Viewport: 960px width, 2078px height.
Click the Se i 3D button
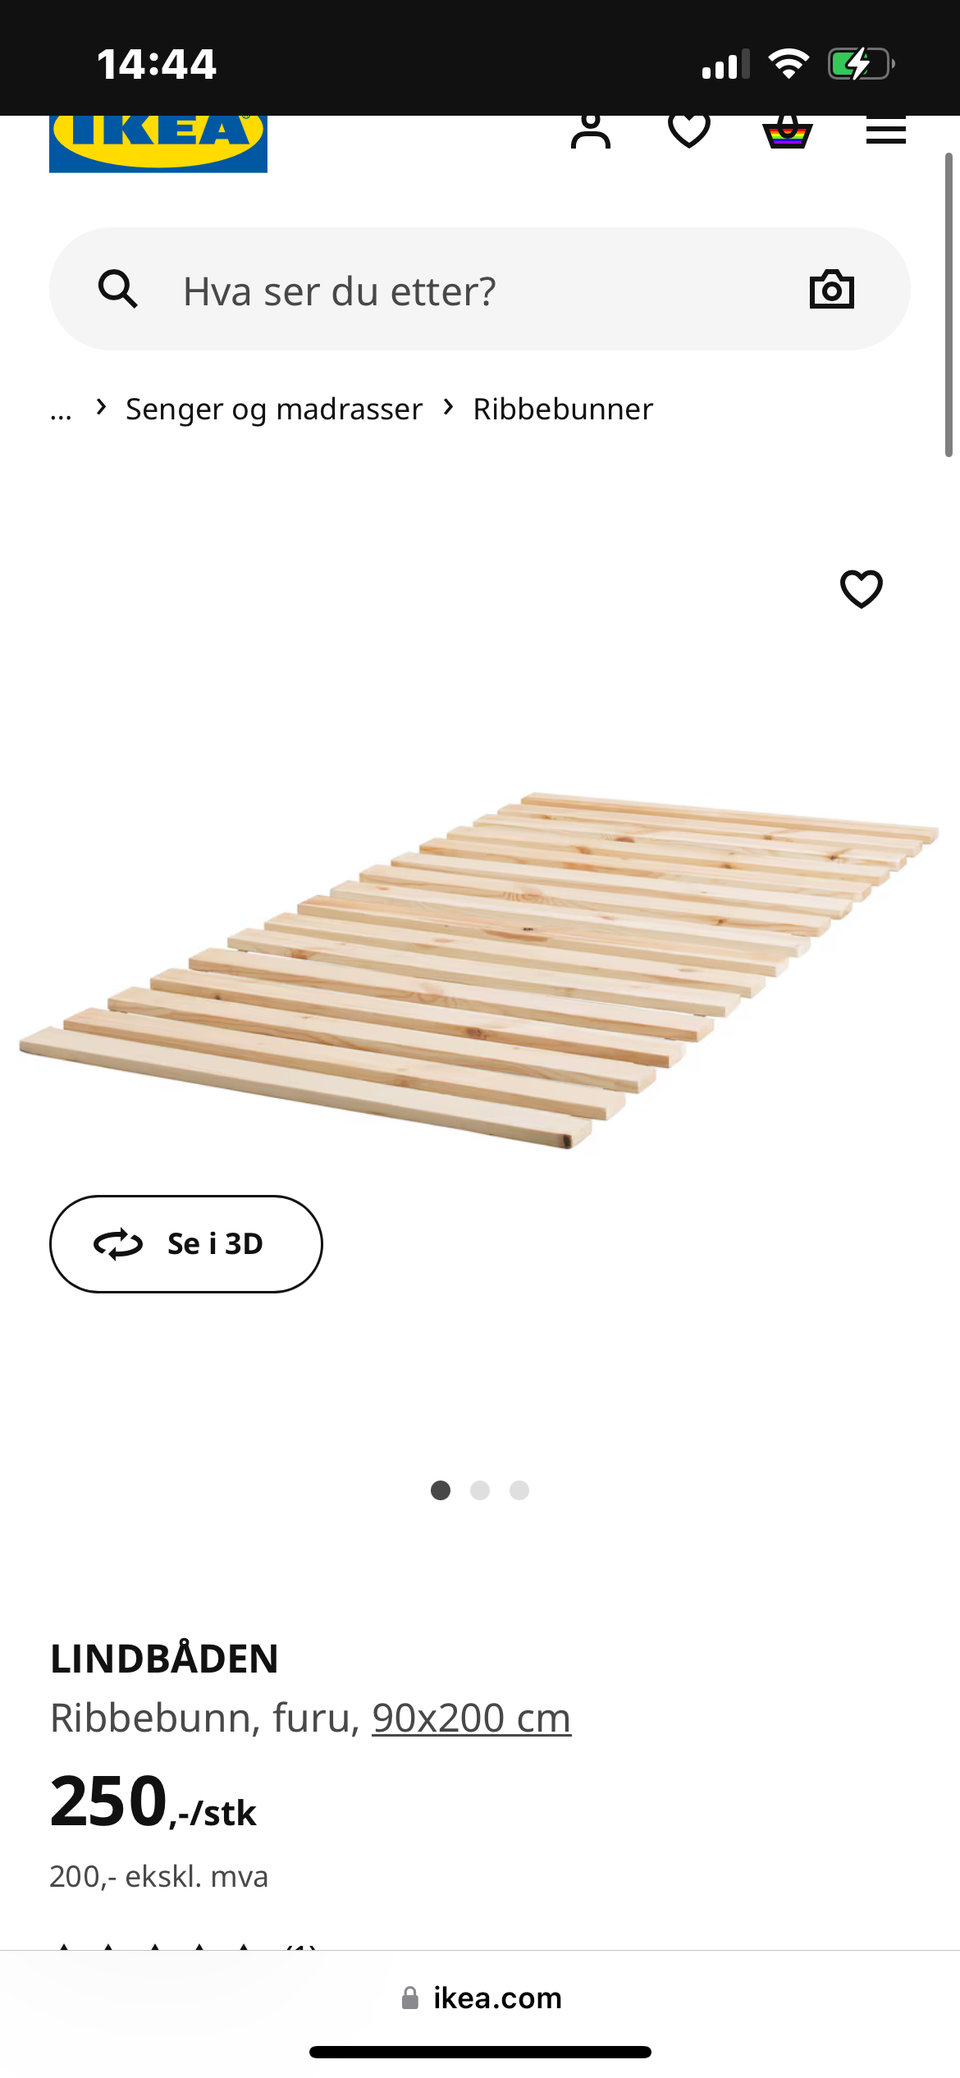(x=186, y=1243)
